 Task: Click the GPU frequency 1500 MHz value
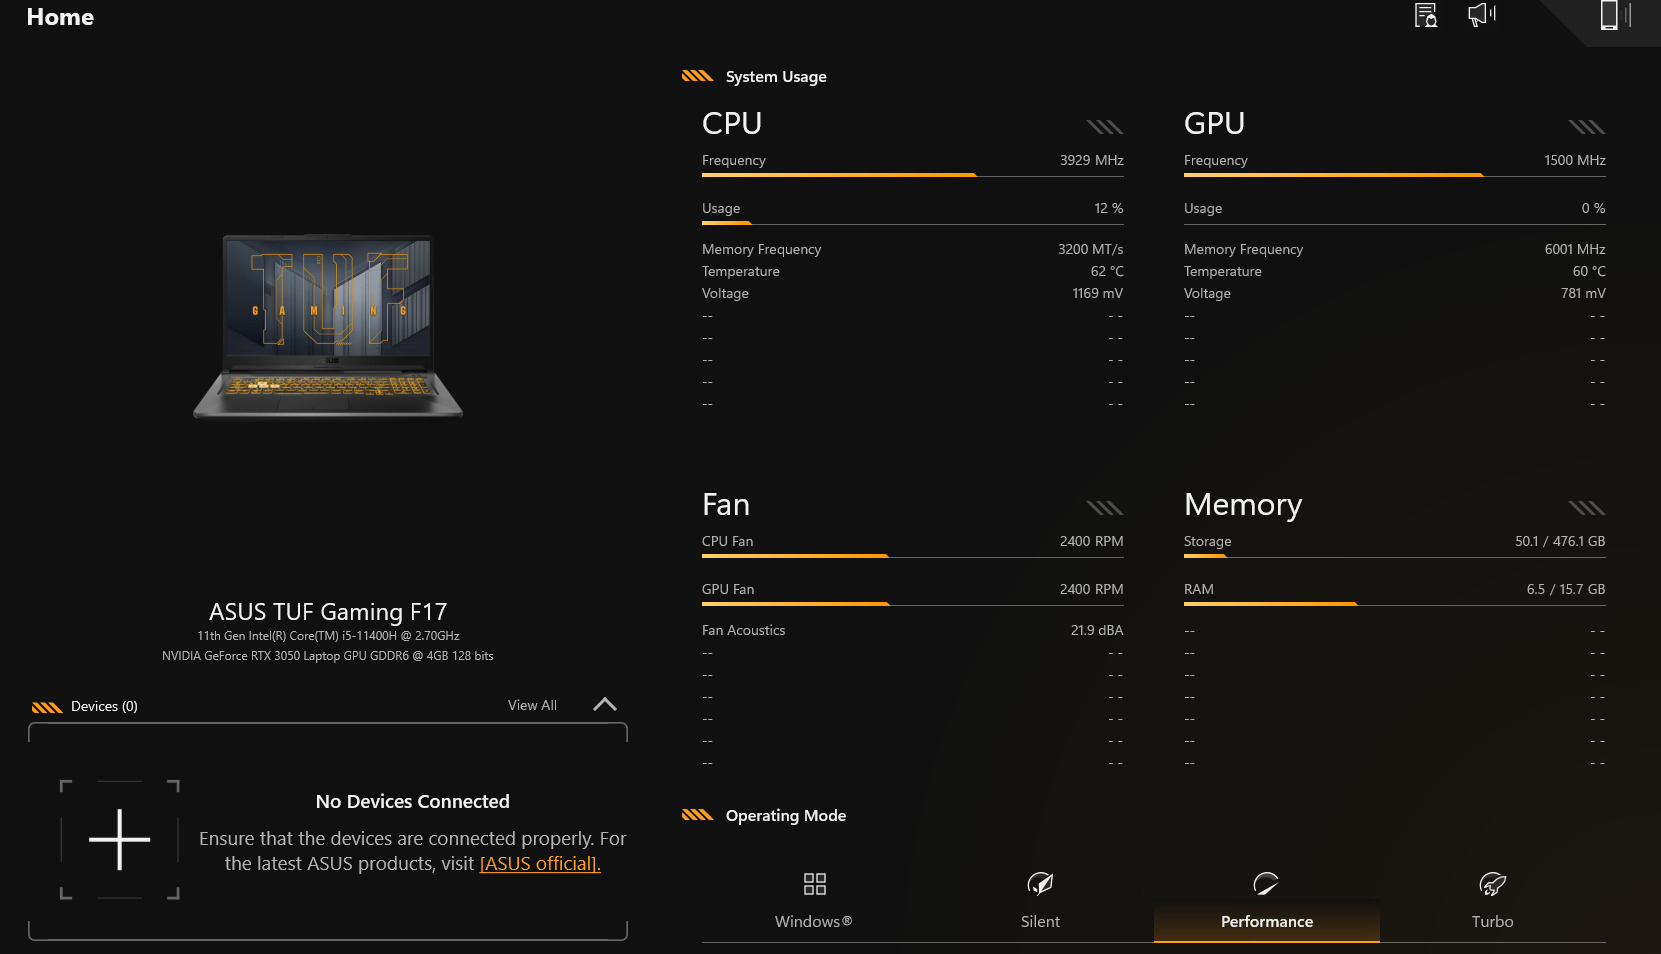(1575, 160)
